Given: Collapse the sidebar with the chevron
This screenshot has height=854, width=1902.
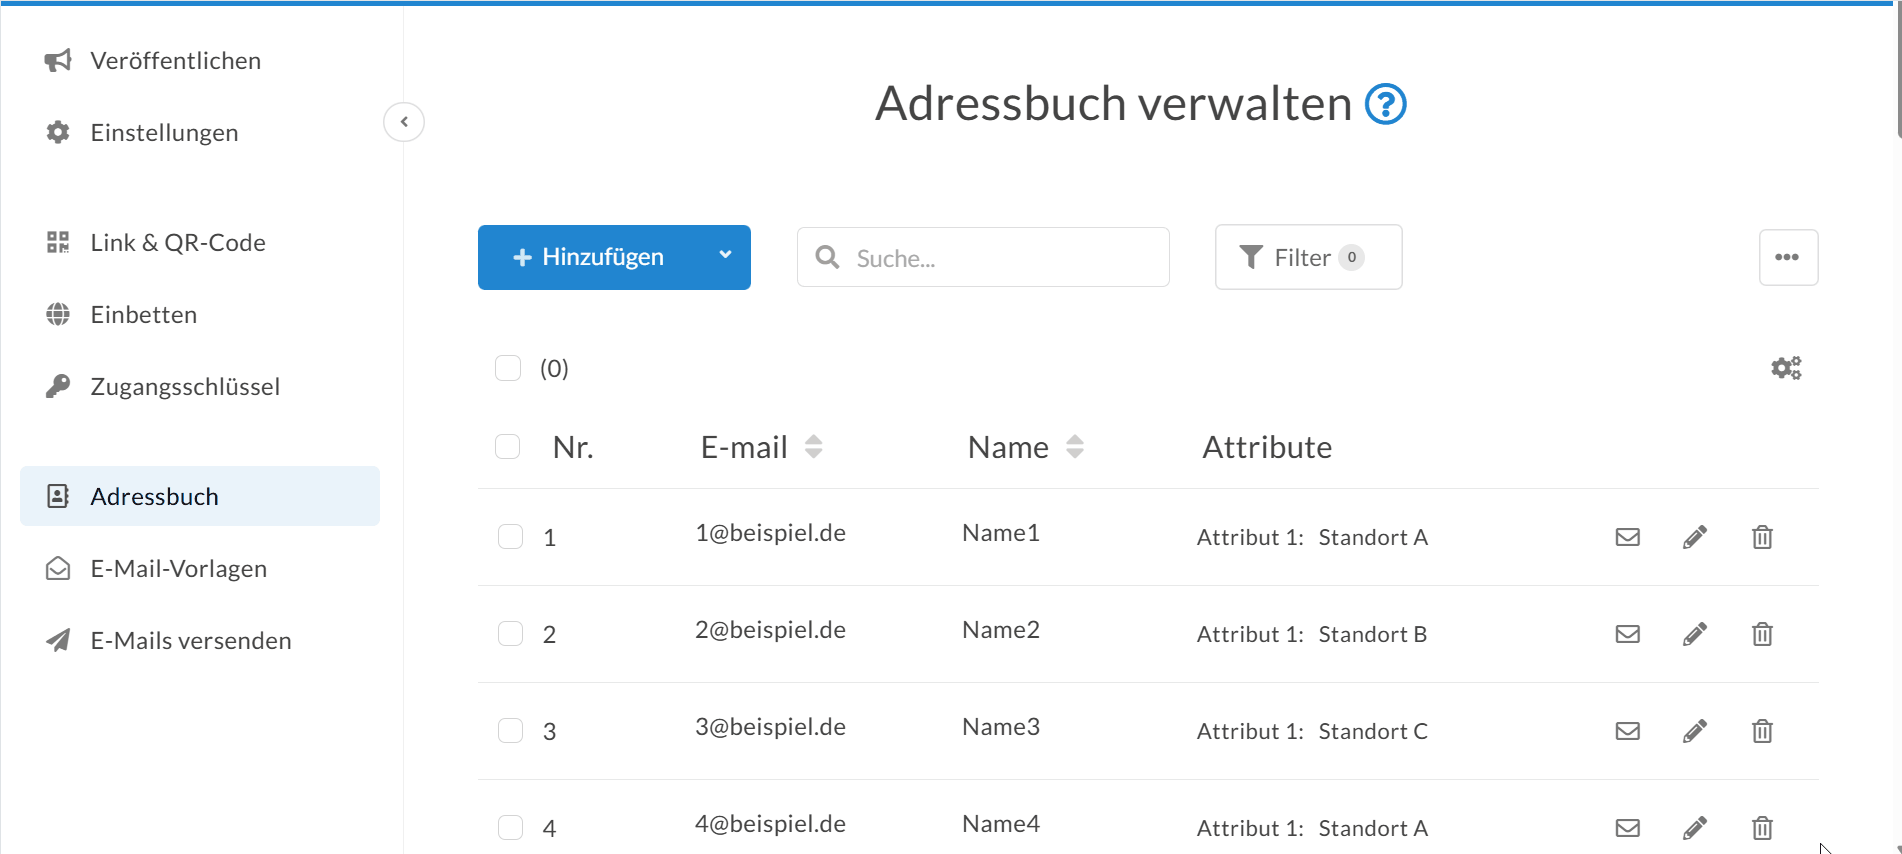Looking at the screenshot, I should (x=404, y=122).
